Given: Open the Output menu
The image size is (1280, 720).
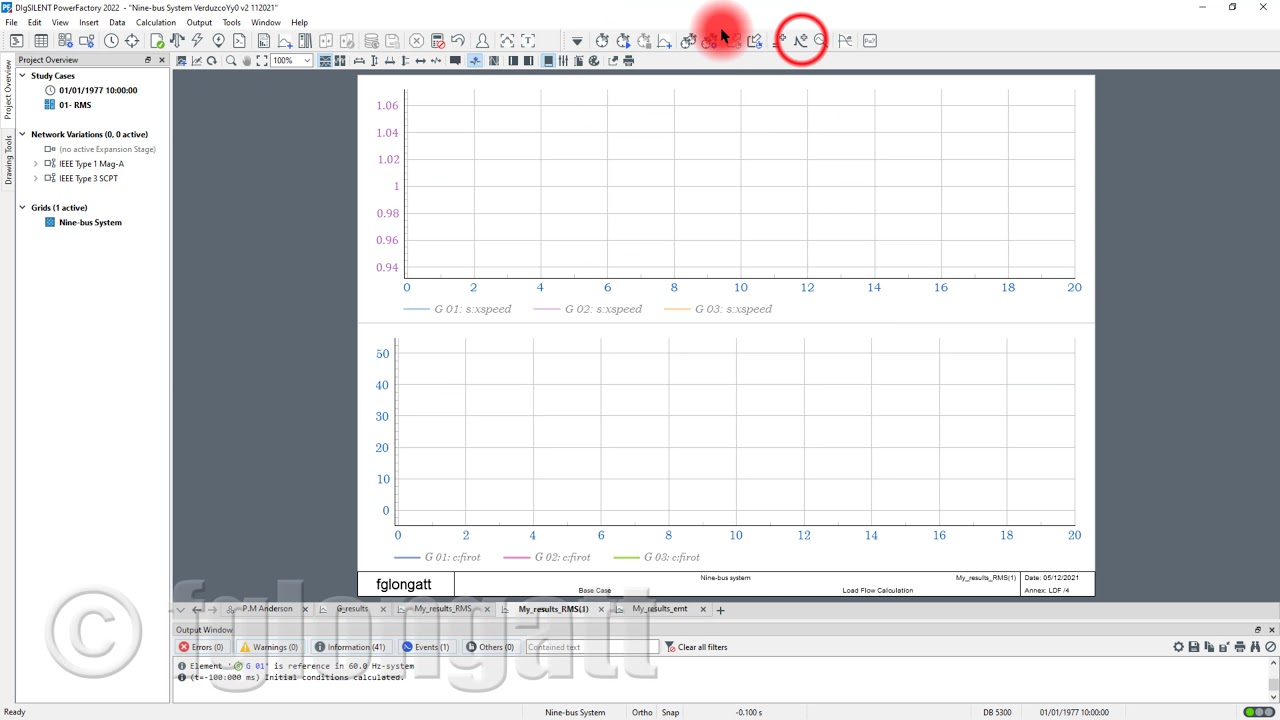Looking at the screenshot, I should (x=199, y=22).
